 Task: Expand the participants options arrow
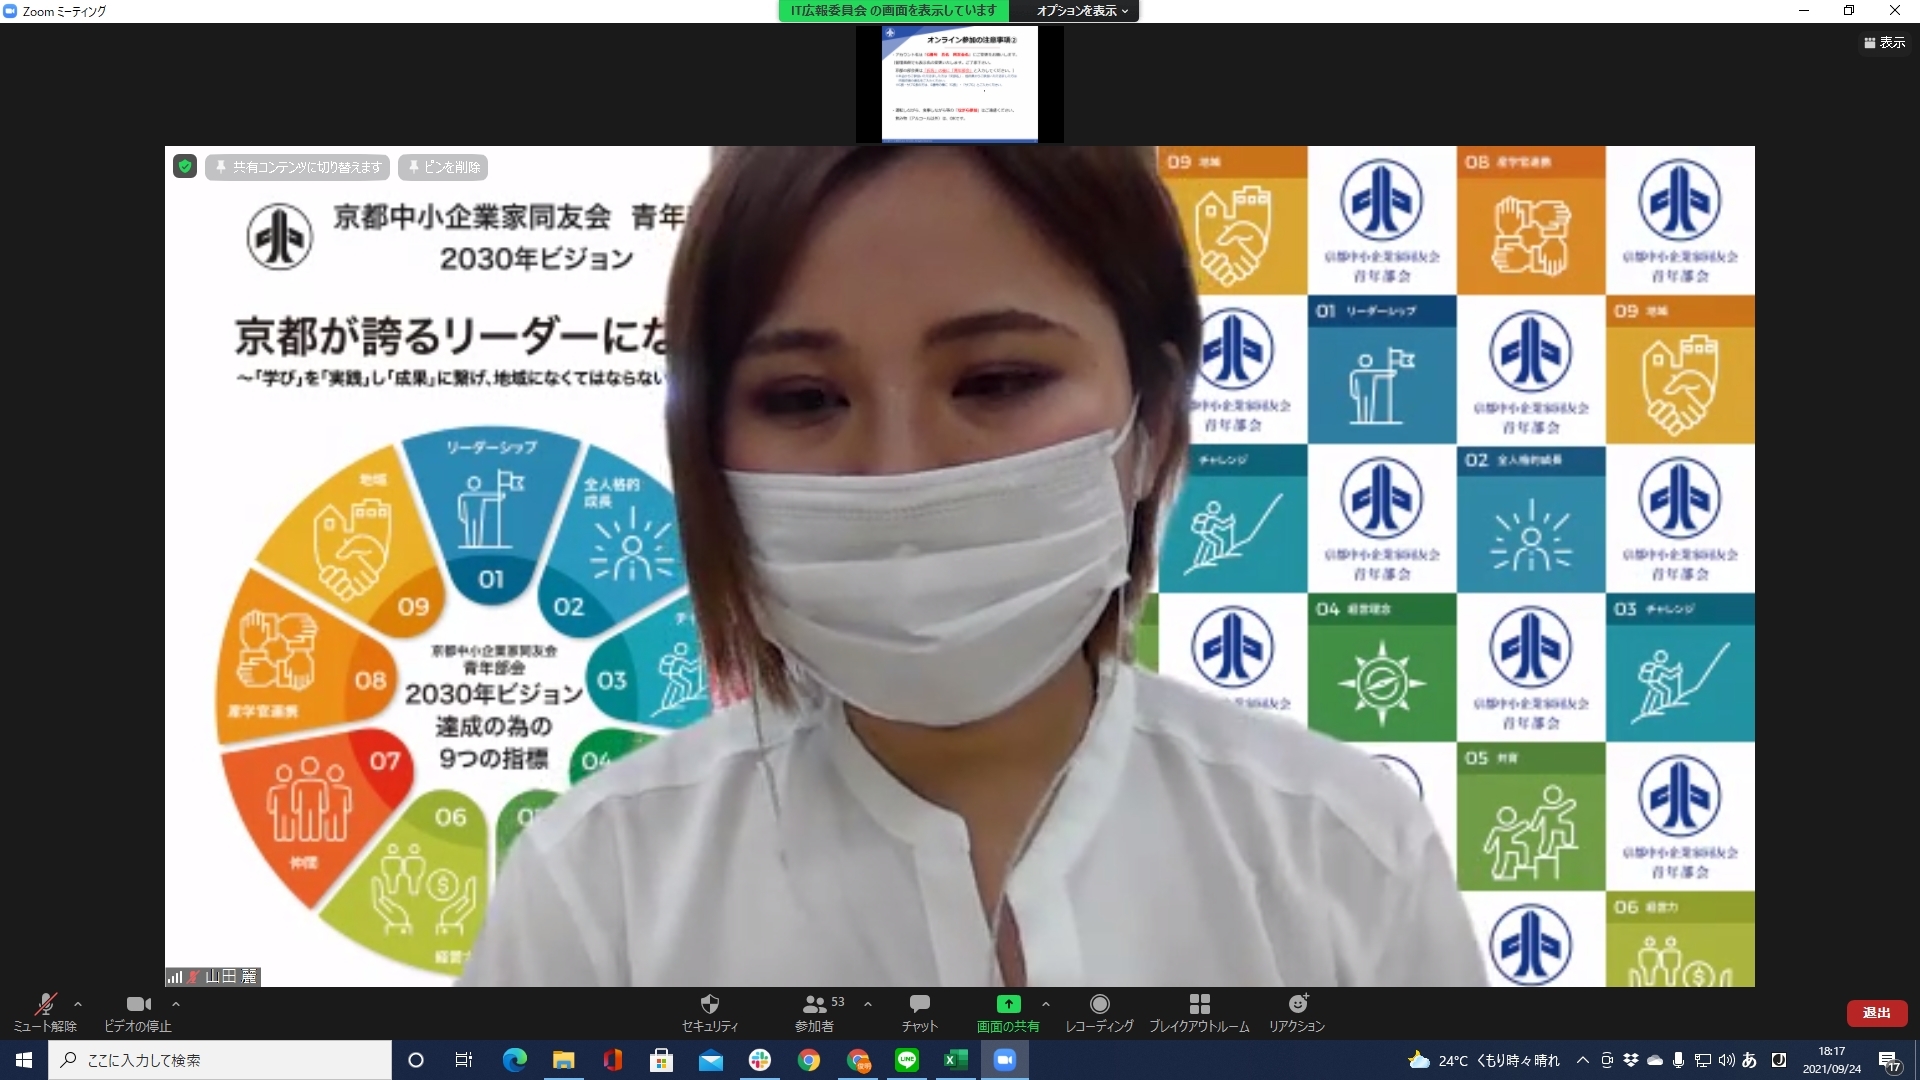coord(868,1004)
